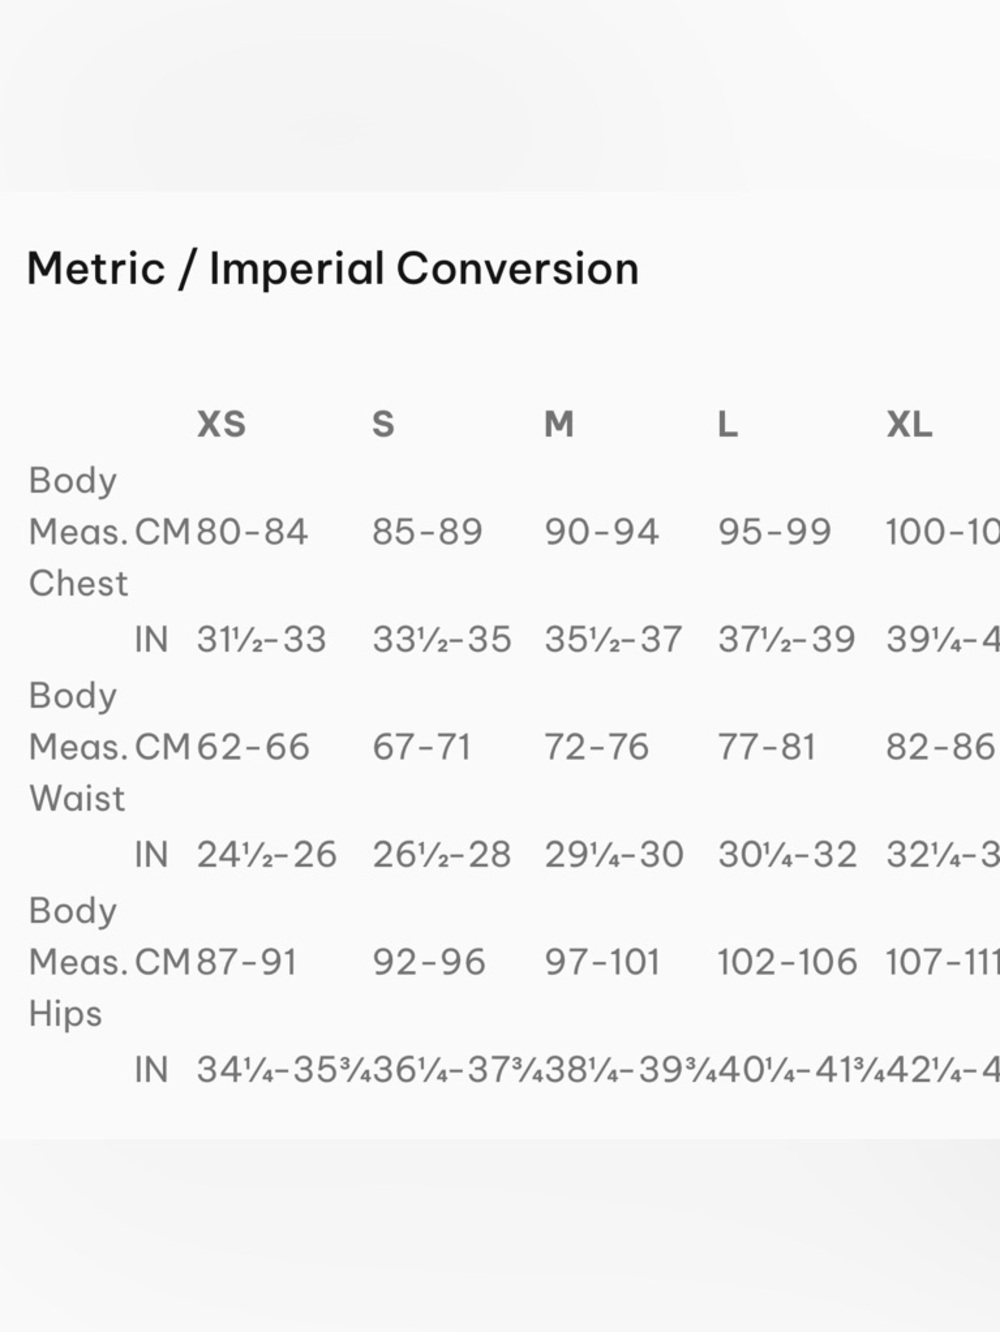Click waist value 72-76 for M

[x=596, y=747]
